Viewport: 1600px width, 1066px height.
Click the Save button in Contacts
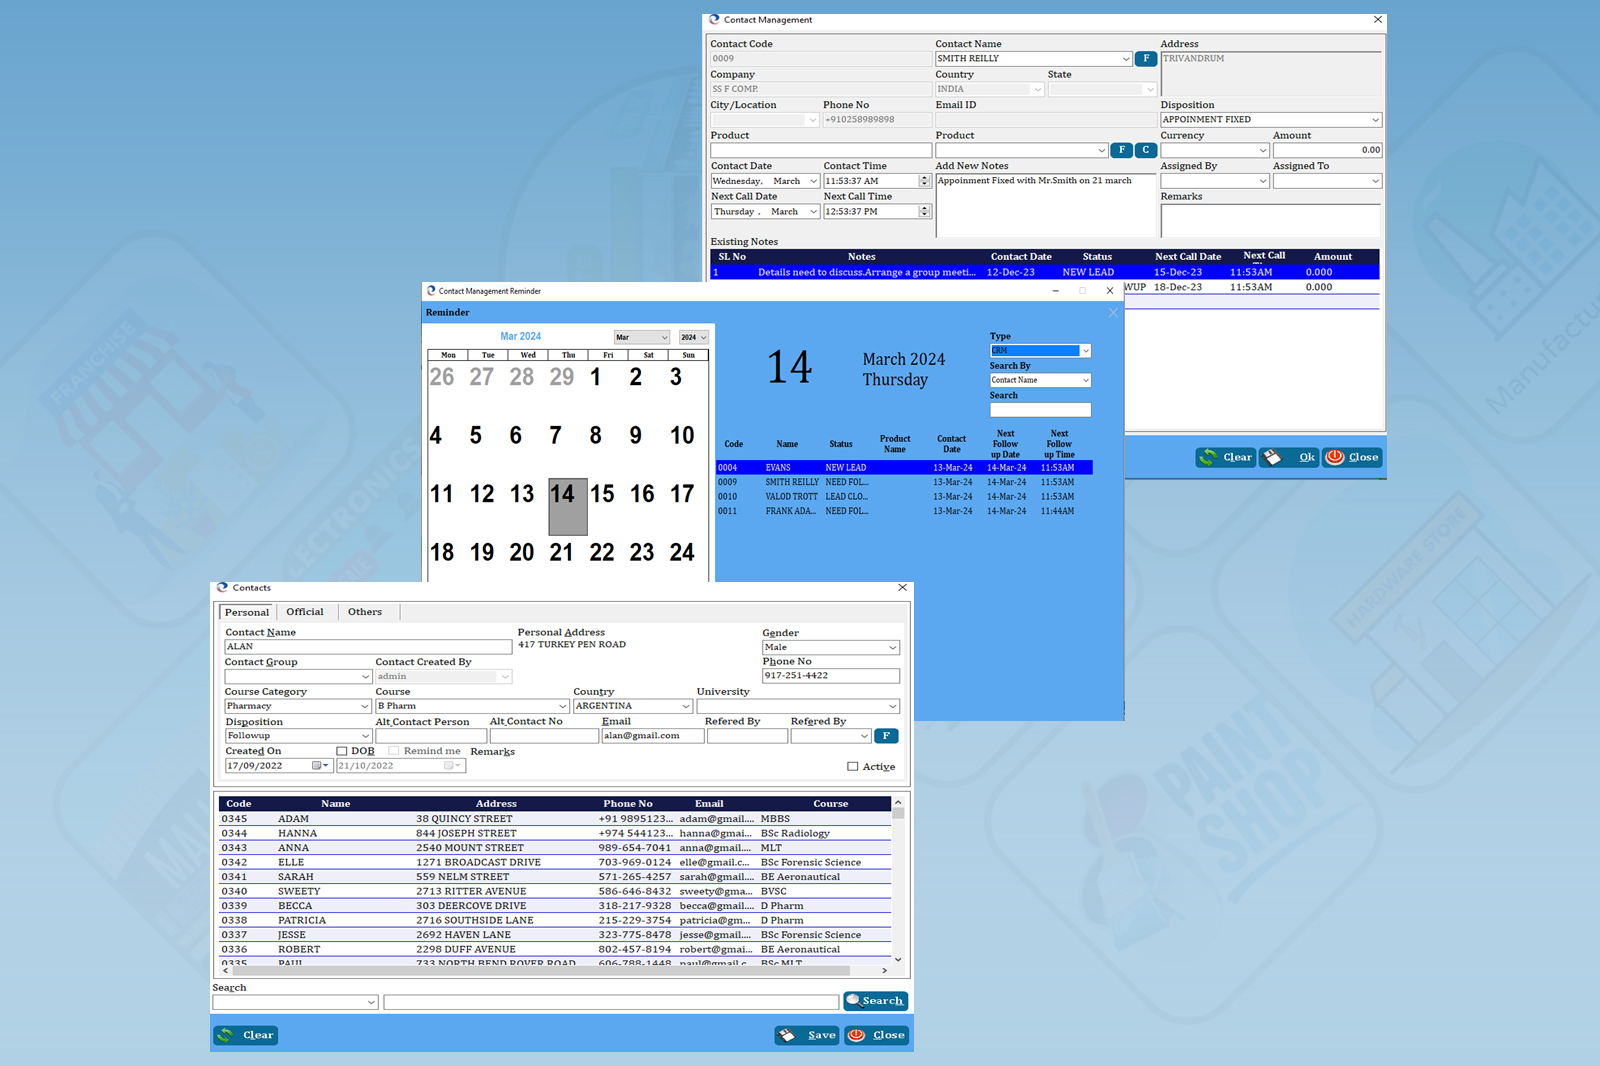click(807, 1035)
